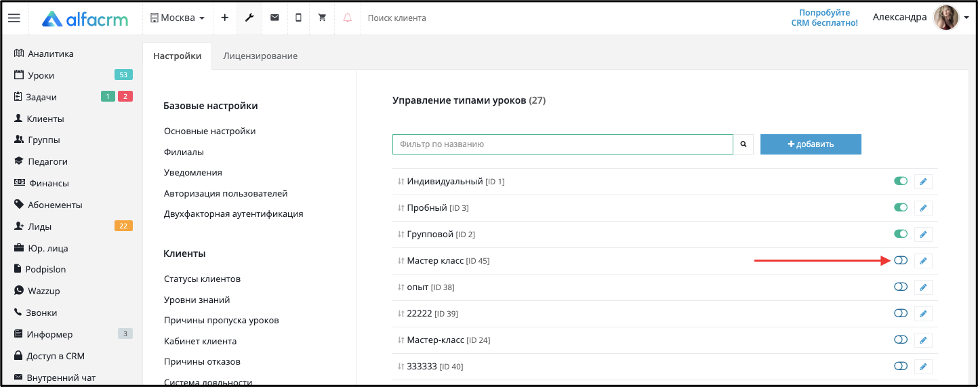Open the envelope mail icon
Image resolution: width=979 pixels, height=387 pixels.
click(x=274, y=18)
